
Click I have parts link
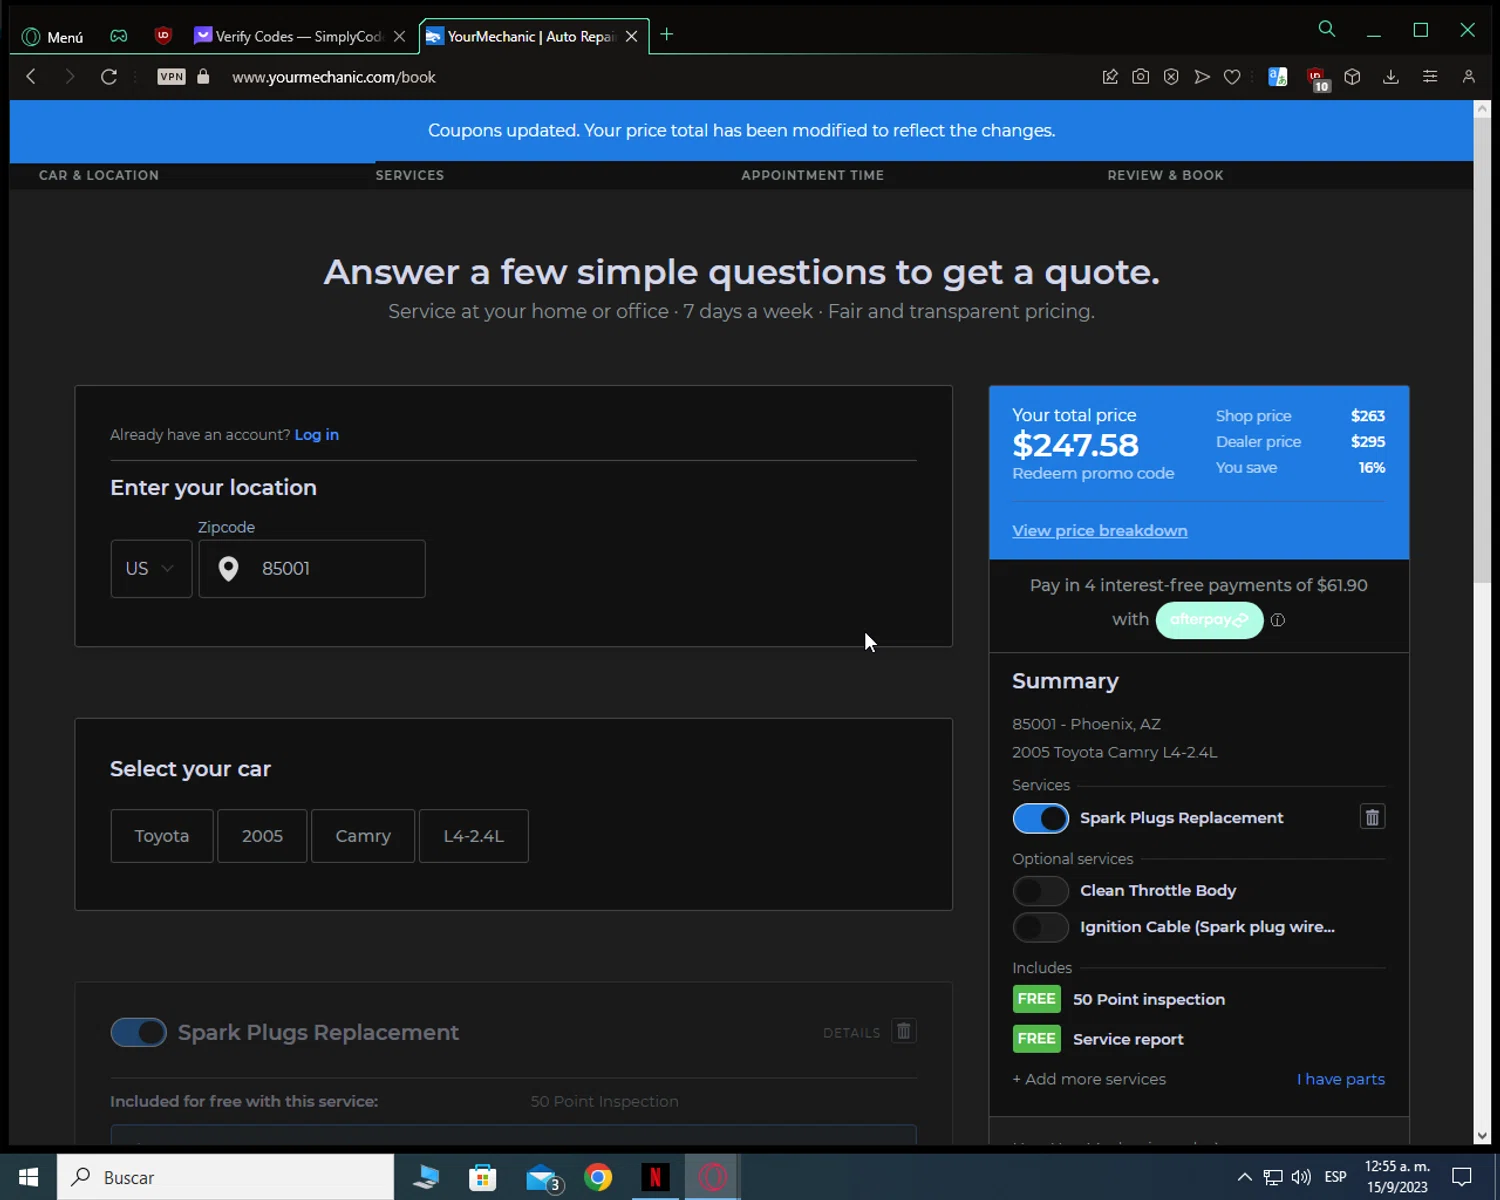coord(1341,1079)
